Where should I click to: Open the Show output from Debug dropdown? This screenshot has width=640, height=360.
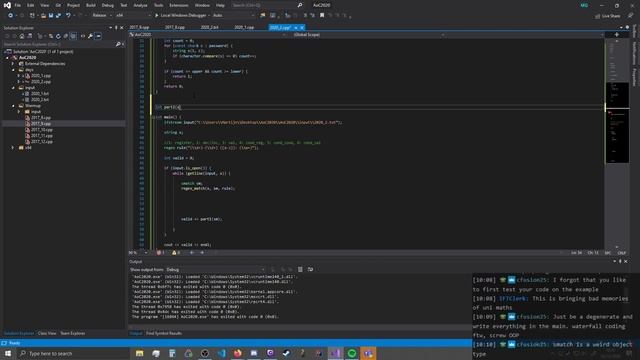coord(215,269)
